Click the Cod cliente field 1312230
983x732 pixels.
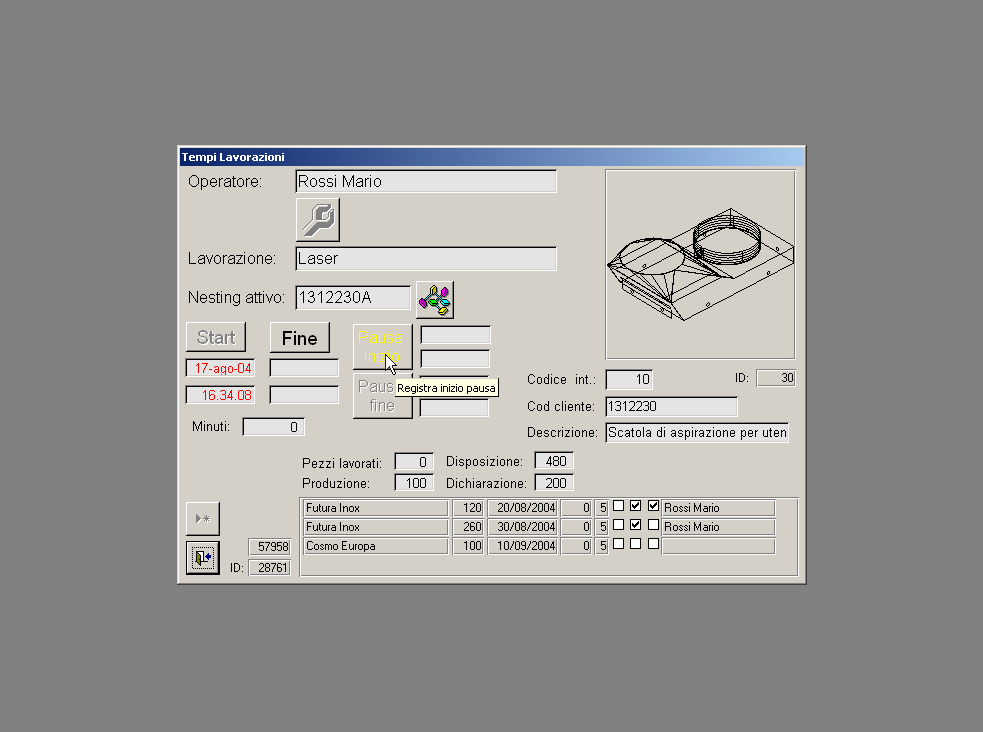tap(671, 406)
